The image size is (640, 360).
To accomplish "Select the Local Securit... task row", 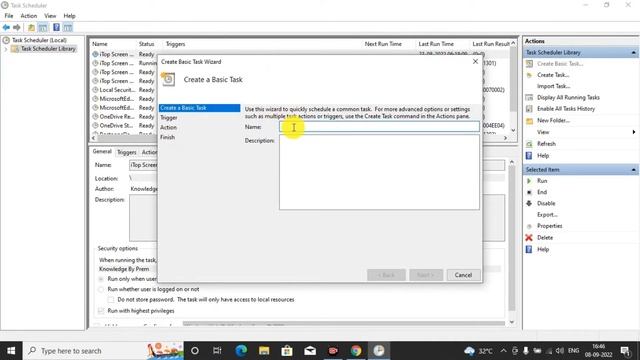I will point(123,90).
